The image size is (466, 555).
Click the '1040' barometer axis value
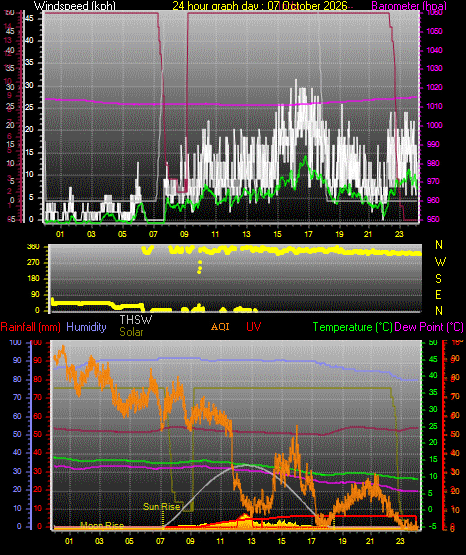[434, 50]
